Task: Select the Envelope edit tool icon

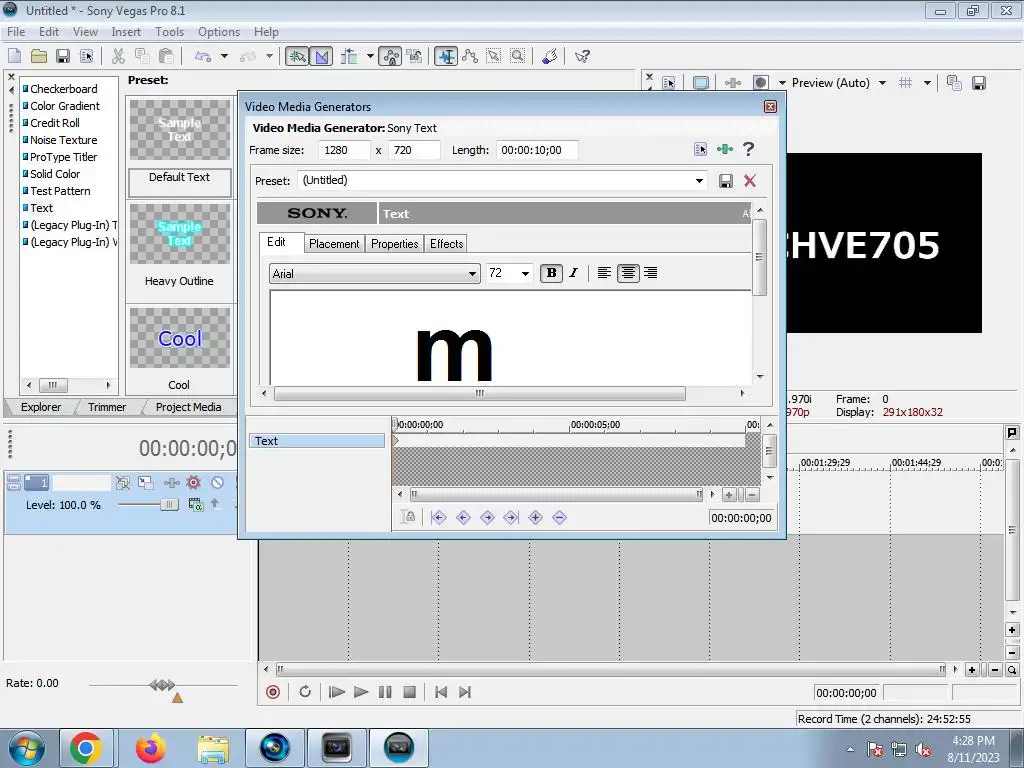Action: coord(470,56)
